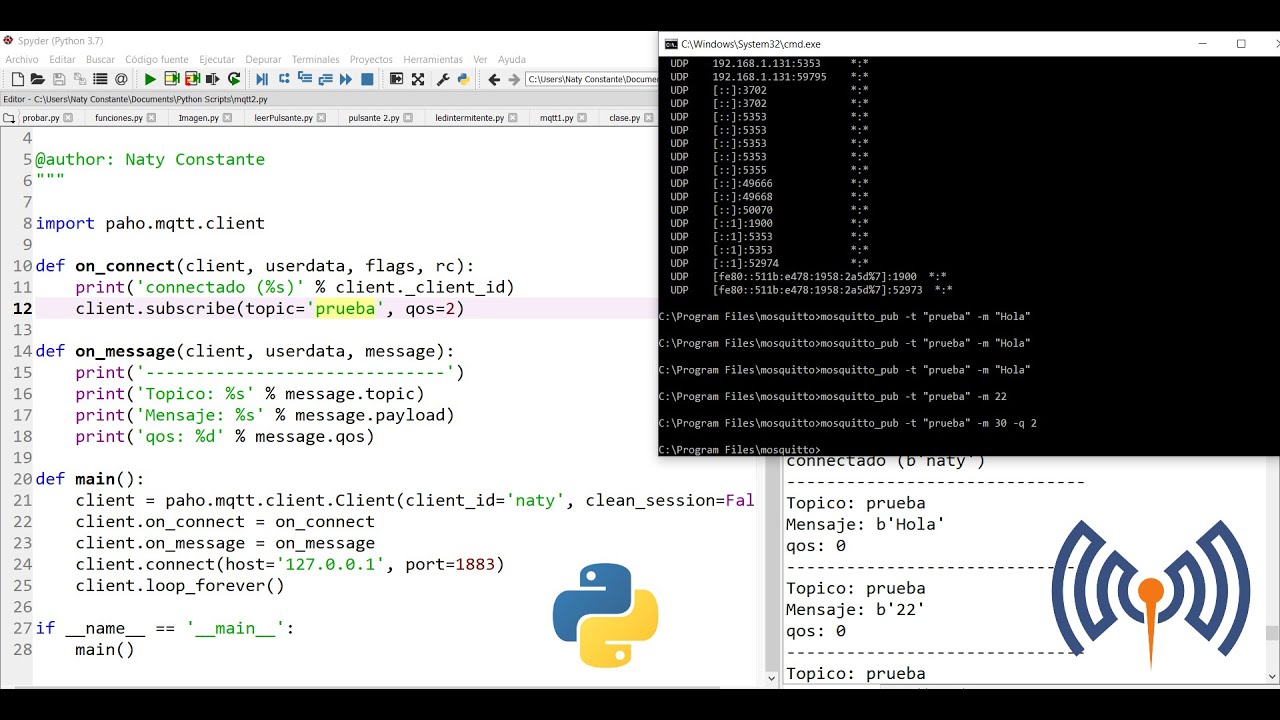
Task: Start debugging with debug file icon
Action: [x=262, y=79]
